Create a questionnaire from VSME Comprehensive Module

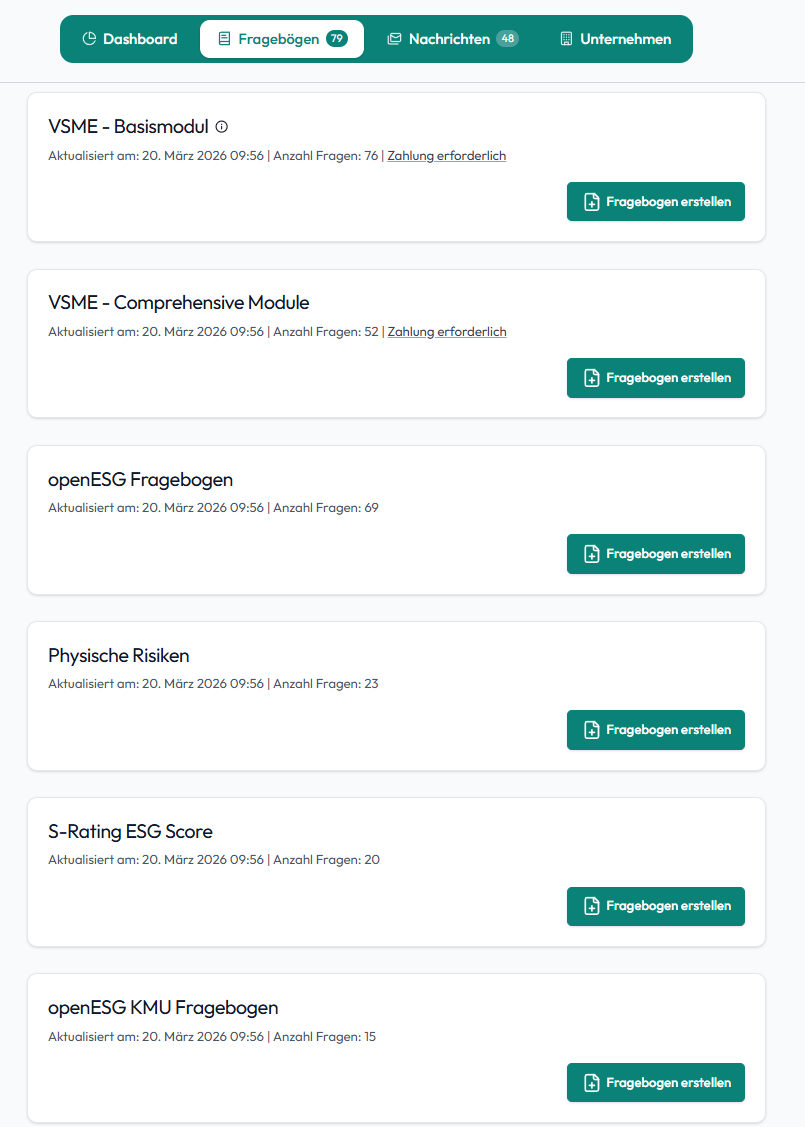click(655, 378)
